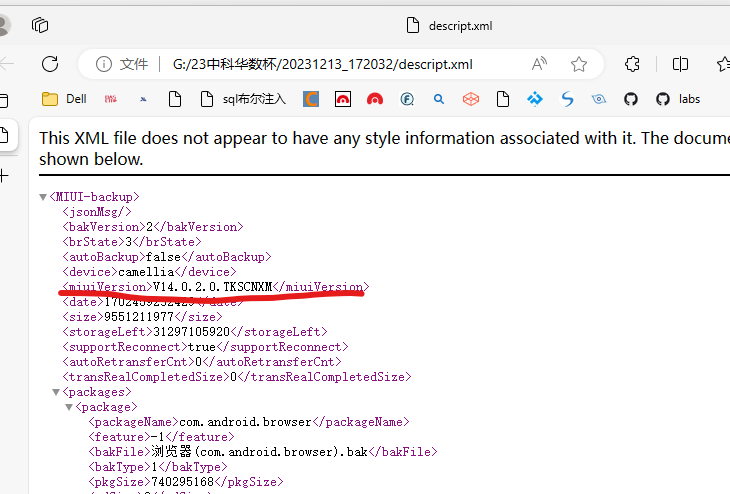The width and height of the screenshot is (730, 494).
Task: Click the transRealCompletedSize line
Action: click(237, 377)
